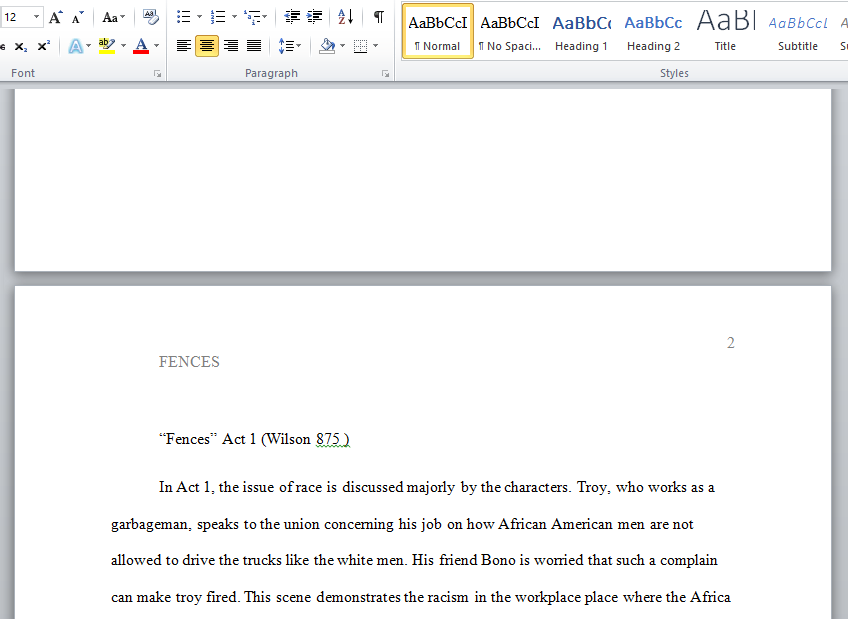The image size is (848, 619).
Task: Justify the paragraph text
Action: (x=254, y=46)
